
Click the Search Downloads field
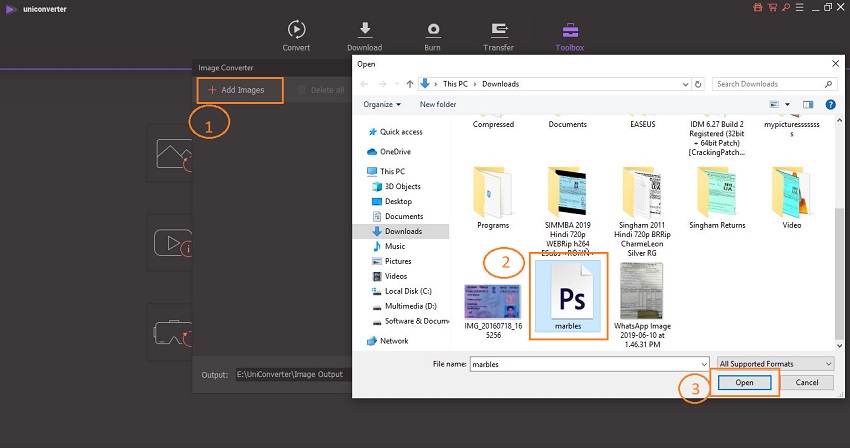[x=774, y=84]
